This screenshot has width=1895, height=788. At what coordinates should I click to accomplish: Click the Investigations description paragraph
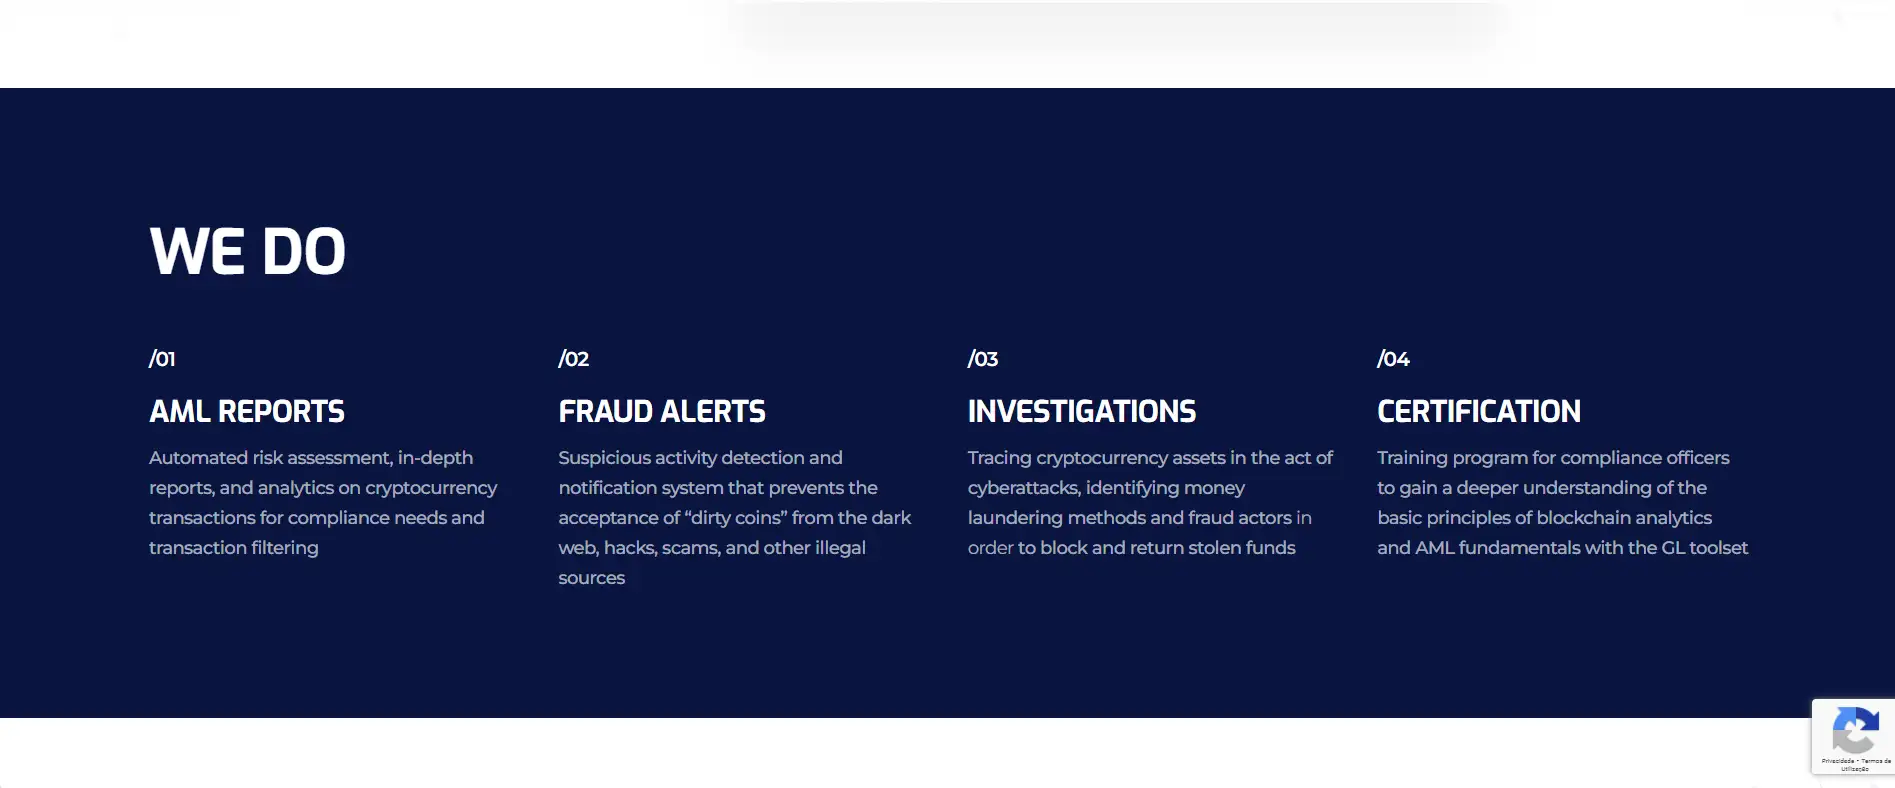coord(1149,502)
